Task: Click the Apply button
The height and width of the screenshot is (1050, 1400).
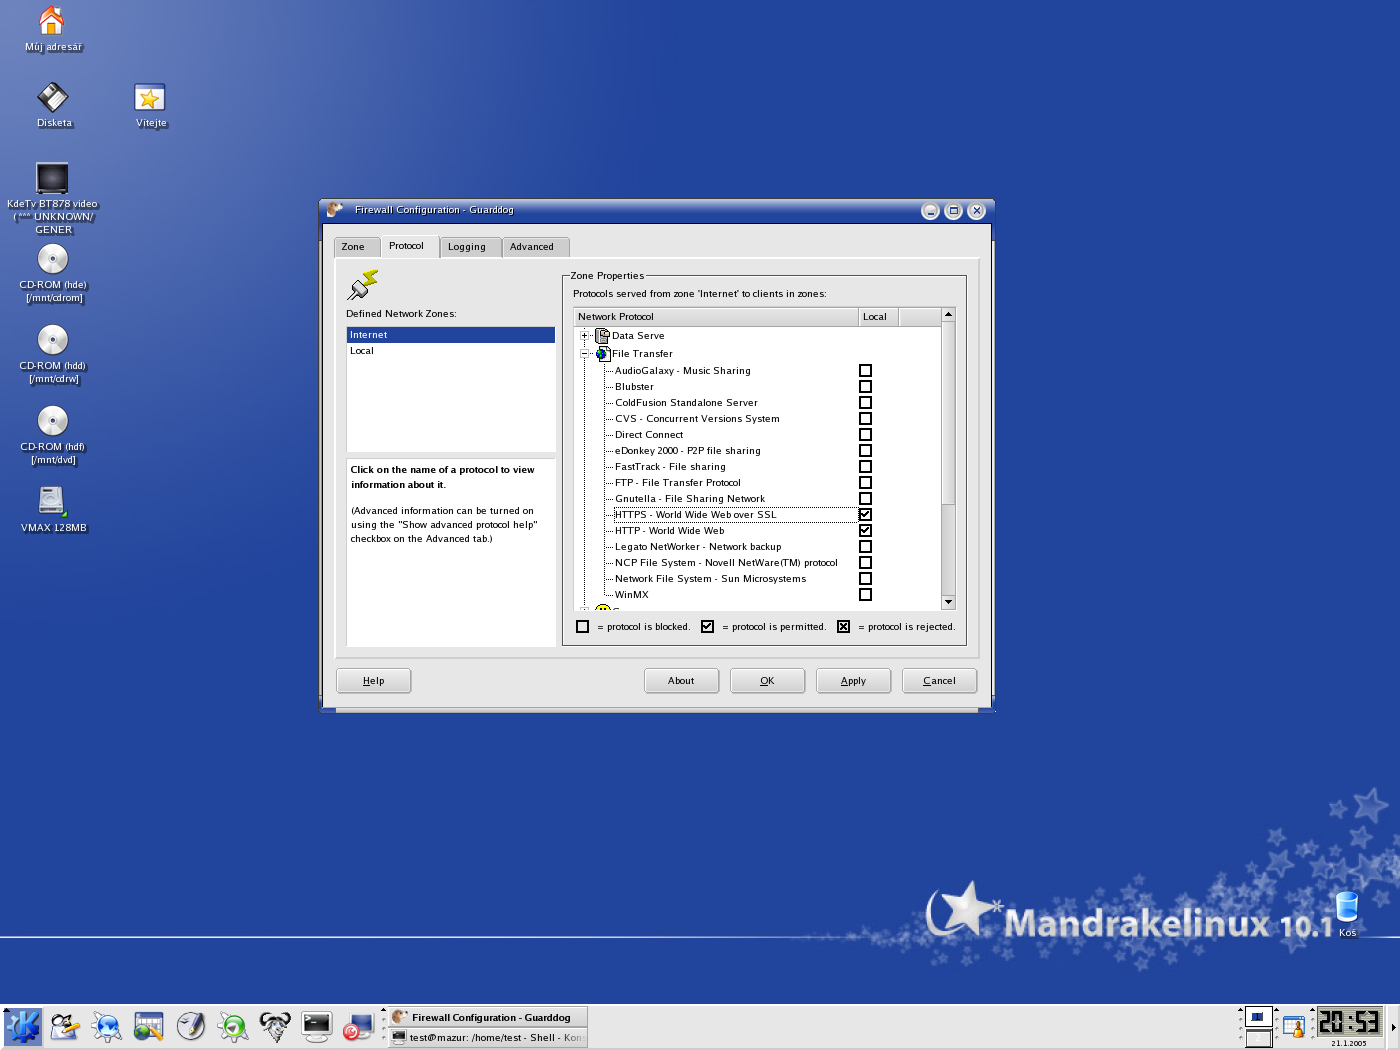Action: coord(853,681)
